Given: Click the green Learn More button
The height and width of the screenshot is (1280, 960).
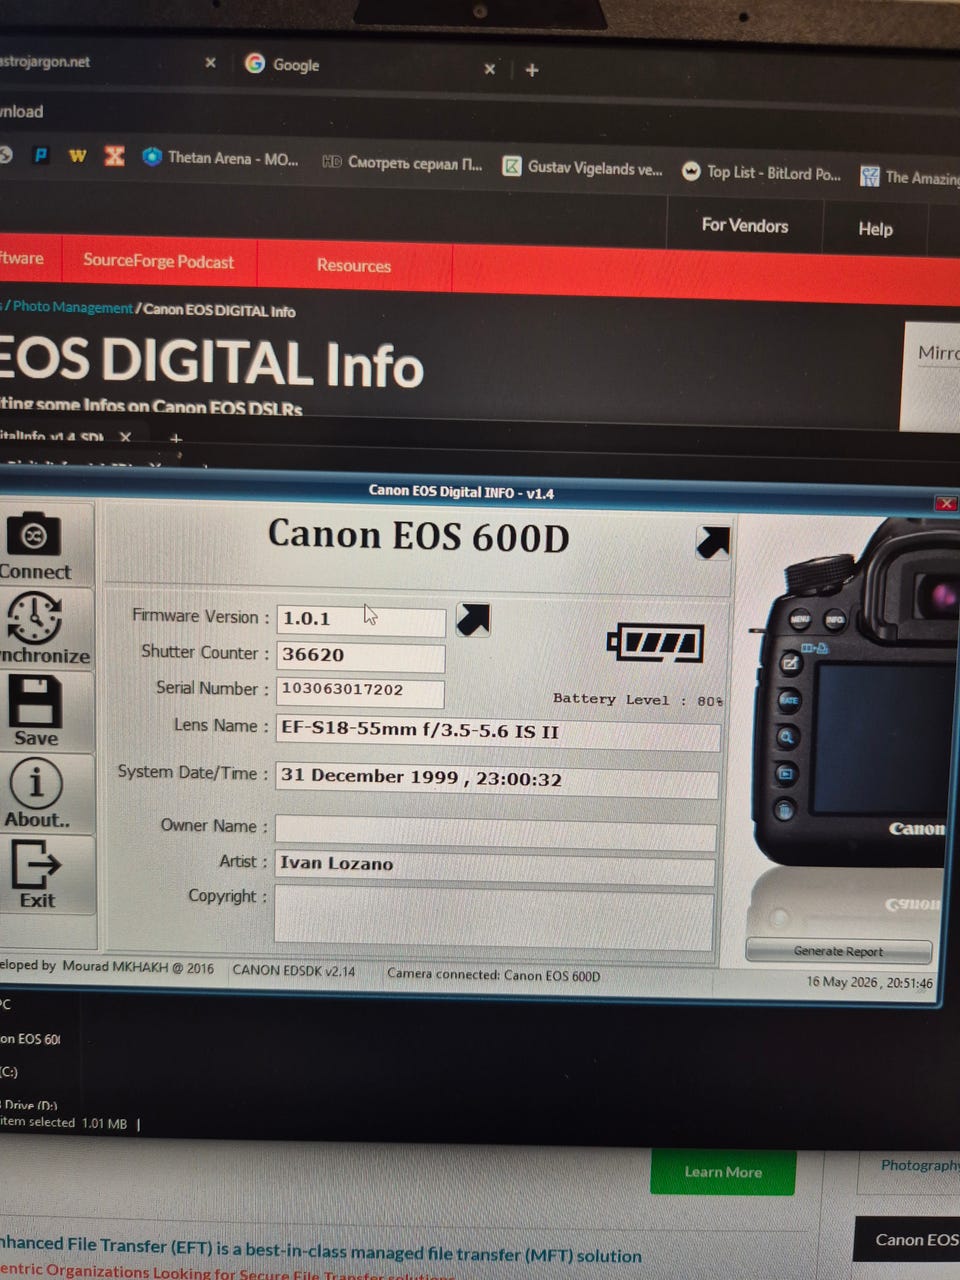Looking at the screenshot, I should (x=723, y=1172).
